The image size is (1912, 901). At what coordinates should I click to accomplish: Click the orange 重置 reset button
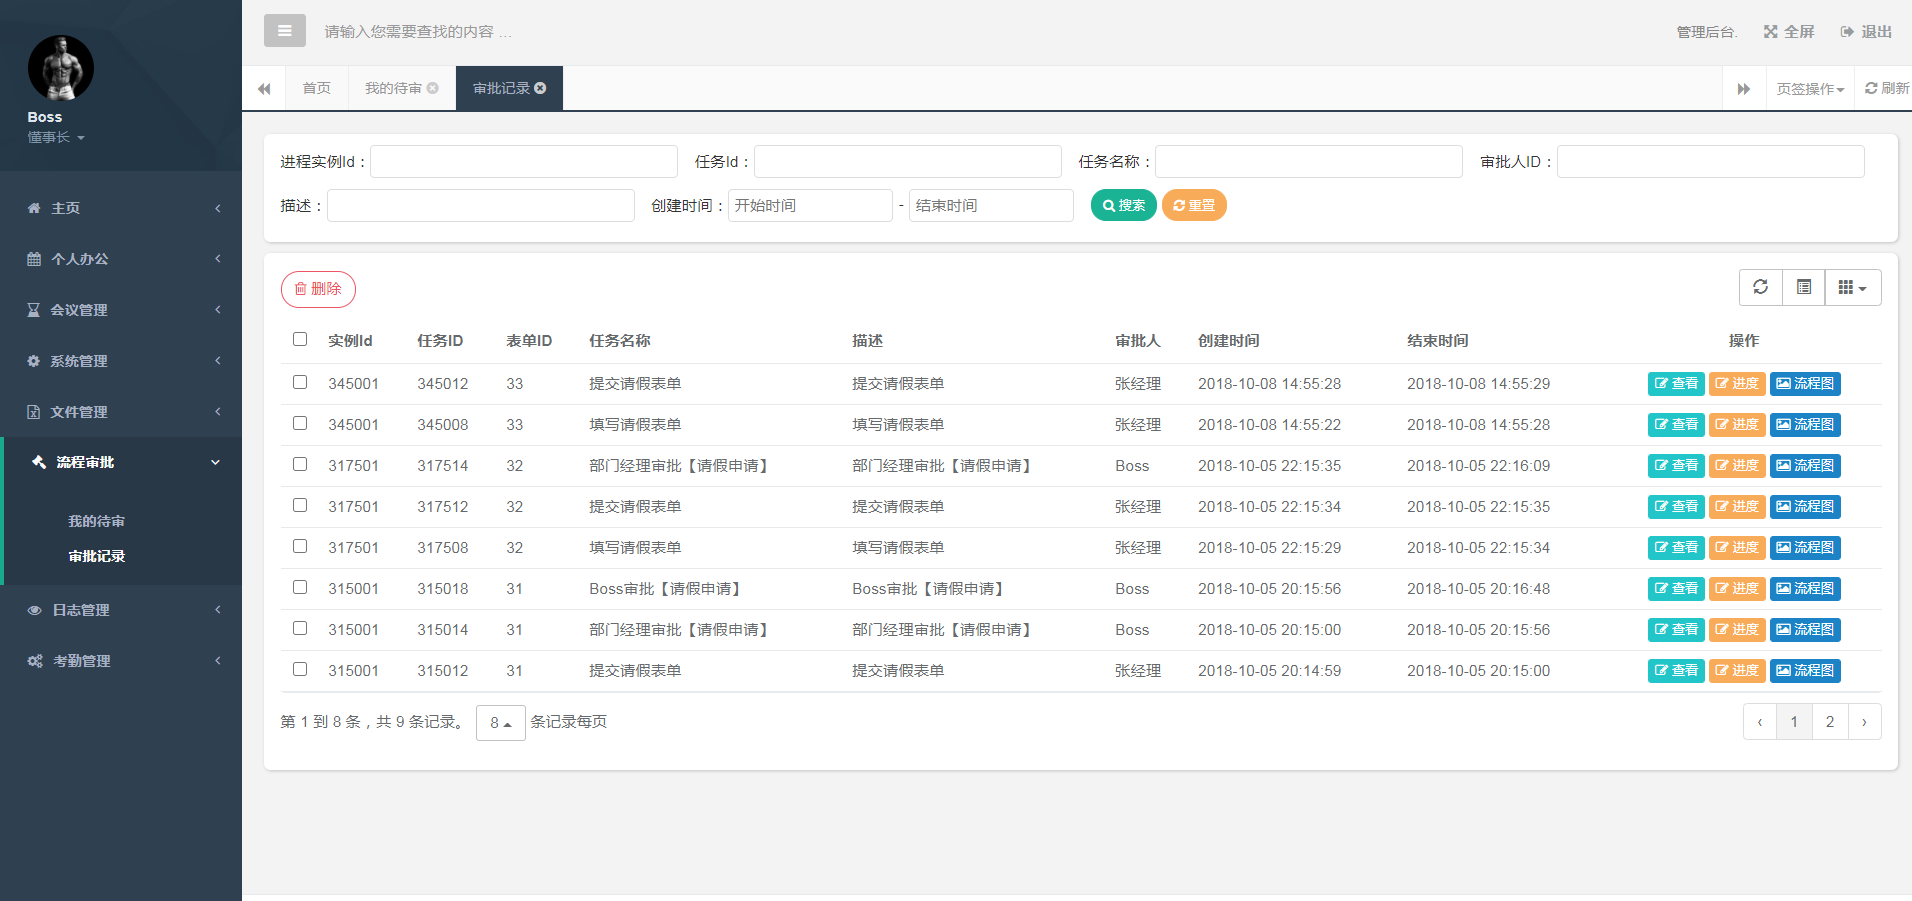point(1194,205)
